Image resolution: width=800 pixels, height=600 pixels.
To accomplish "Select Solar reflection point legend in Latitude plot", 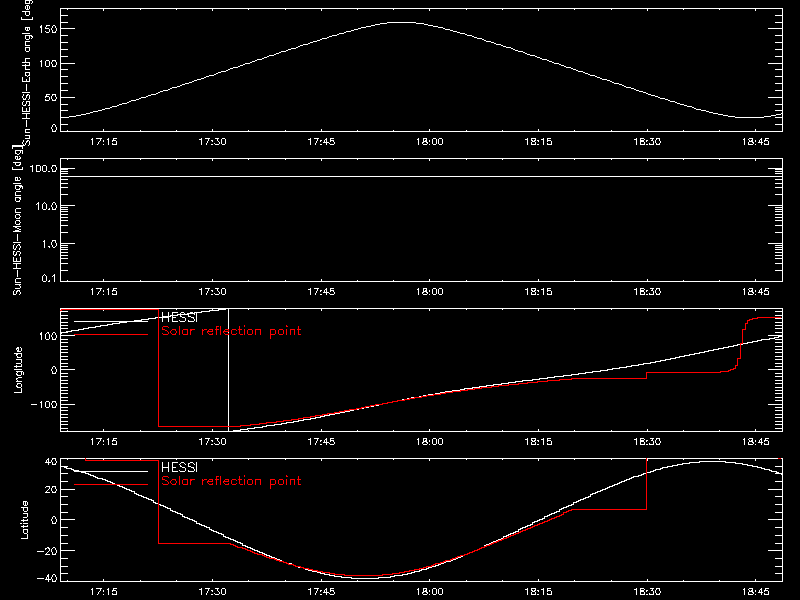I will 231,481.
